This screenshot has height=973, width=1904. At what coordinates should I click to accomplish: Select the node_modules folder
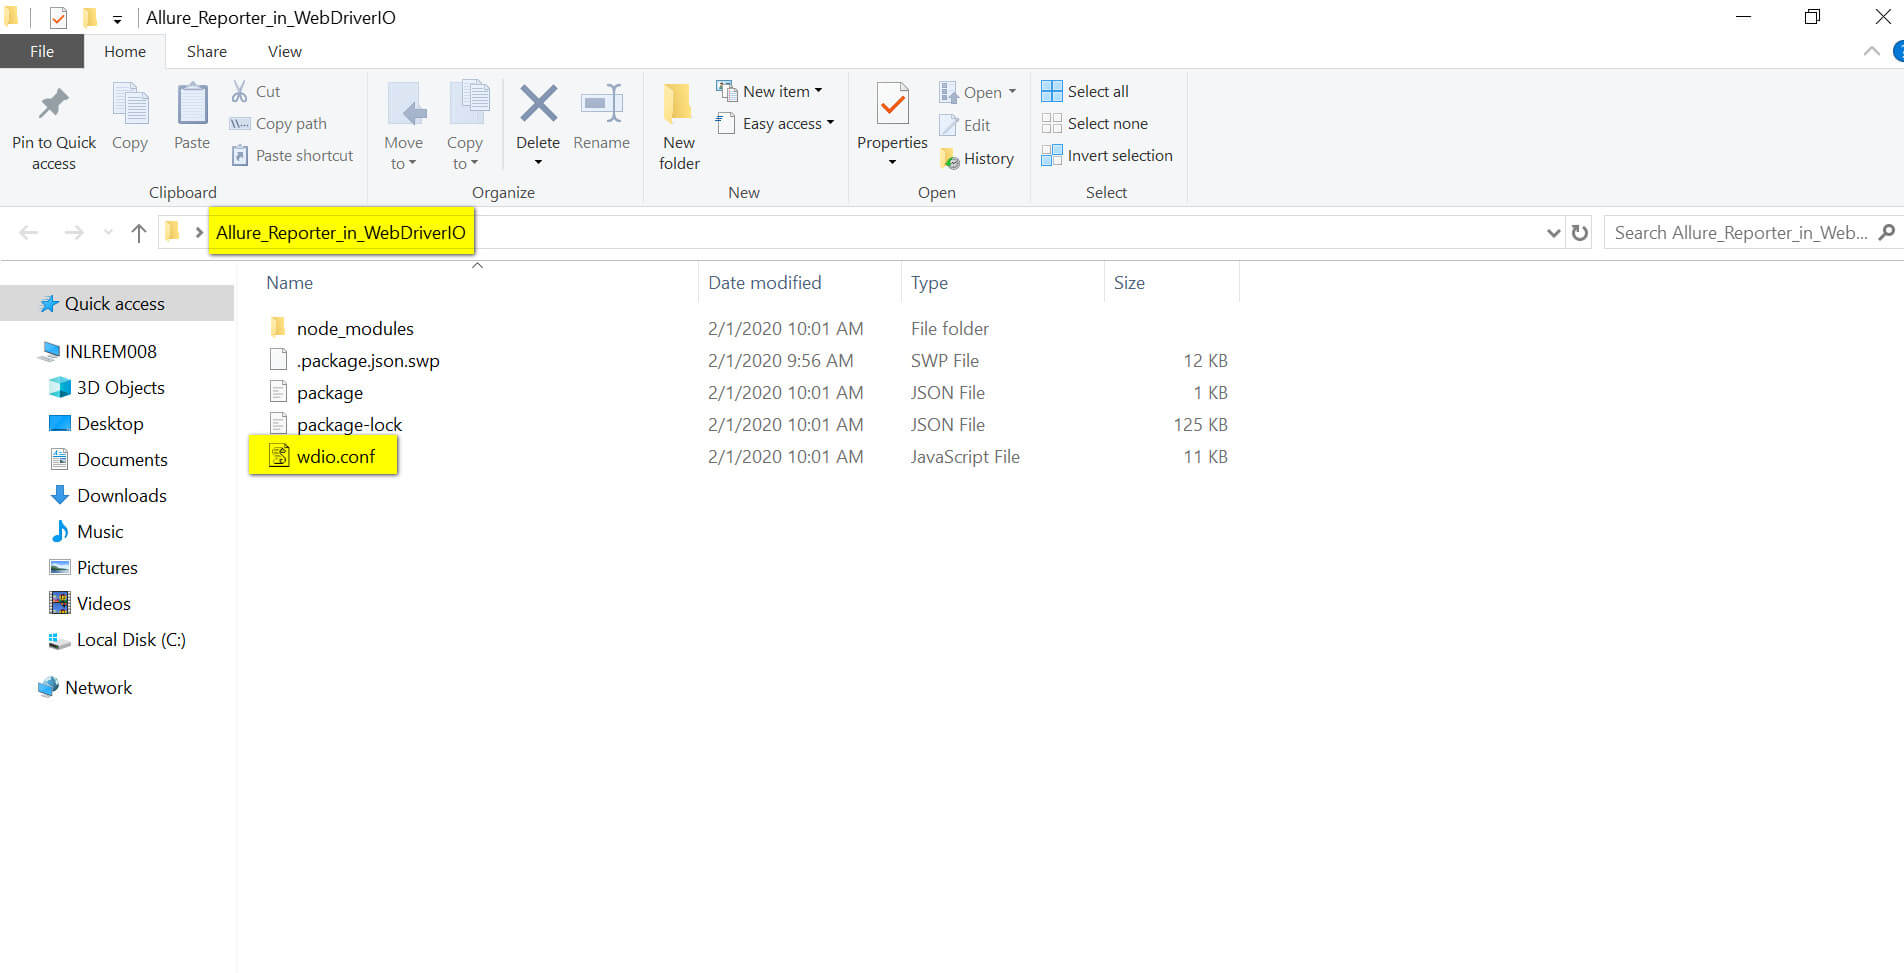pyautogui.click(x=355, y=328)
